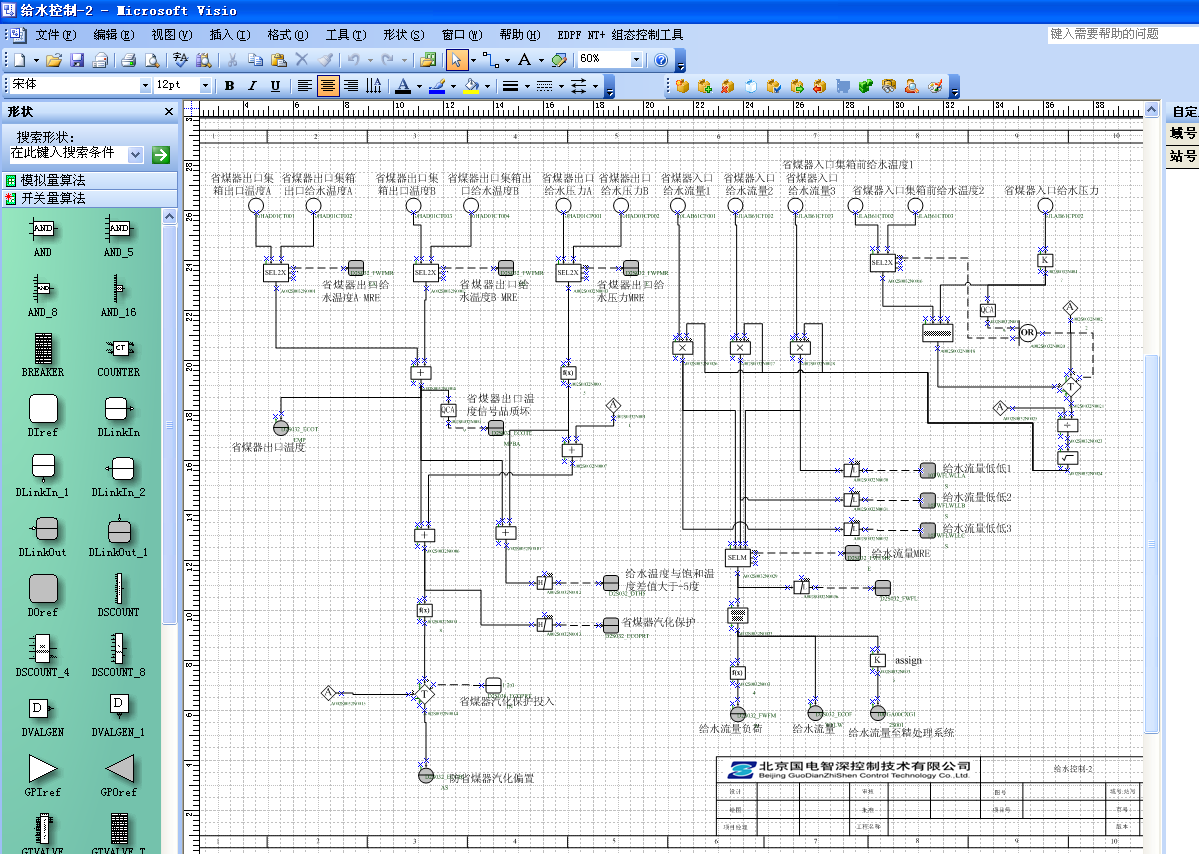Open the 模拟量算法 stencil
Image resolution: width=1199 pixels, height=854 pixels.
point(90,180)
